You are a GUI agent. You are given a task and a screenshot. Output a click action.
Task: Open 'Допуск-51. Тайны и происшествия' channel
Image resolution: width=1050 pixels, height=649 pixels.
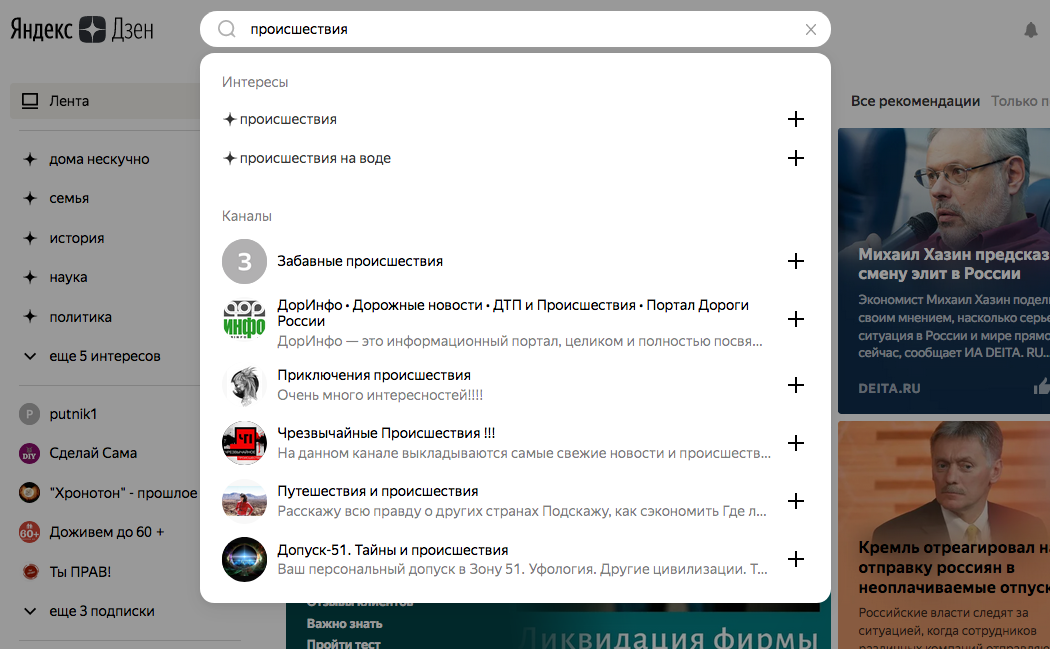(392, 550)
